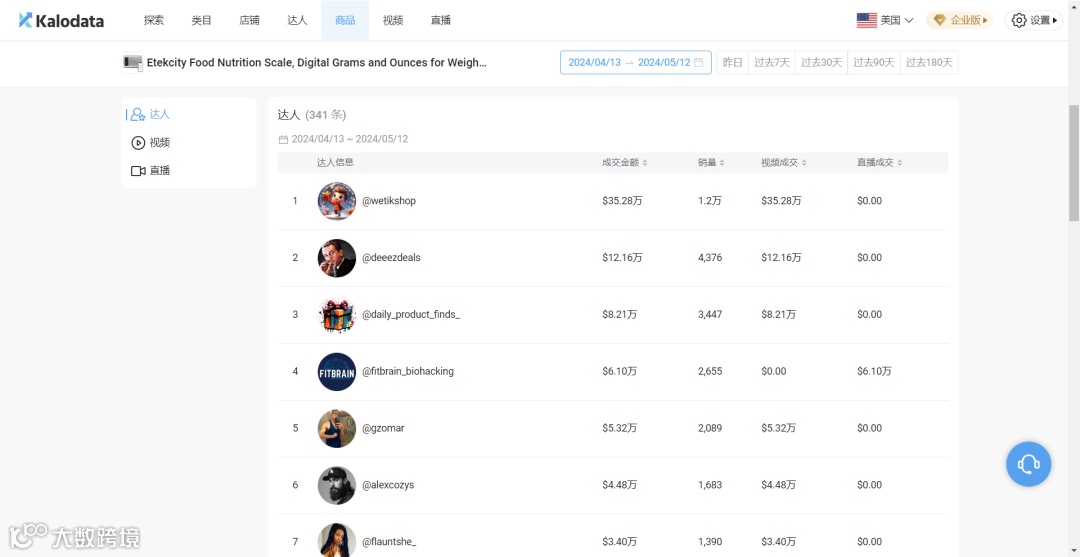
Task: Click the Kalodata logo
Action: pyautogui.click(x=61, y=21)
